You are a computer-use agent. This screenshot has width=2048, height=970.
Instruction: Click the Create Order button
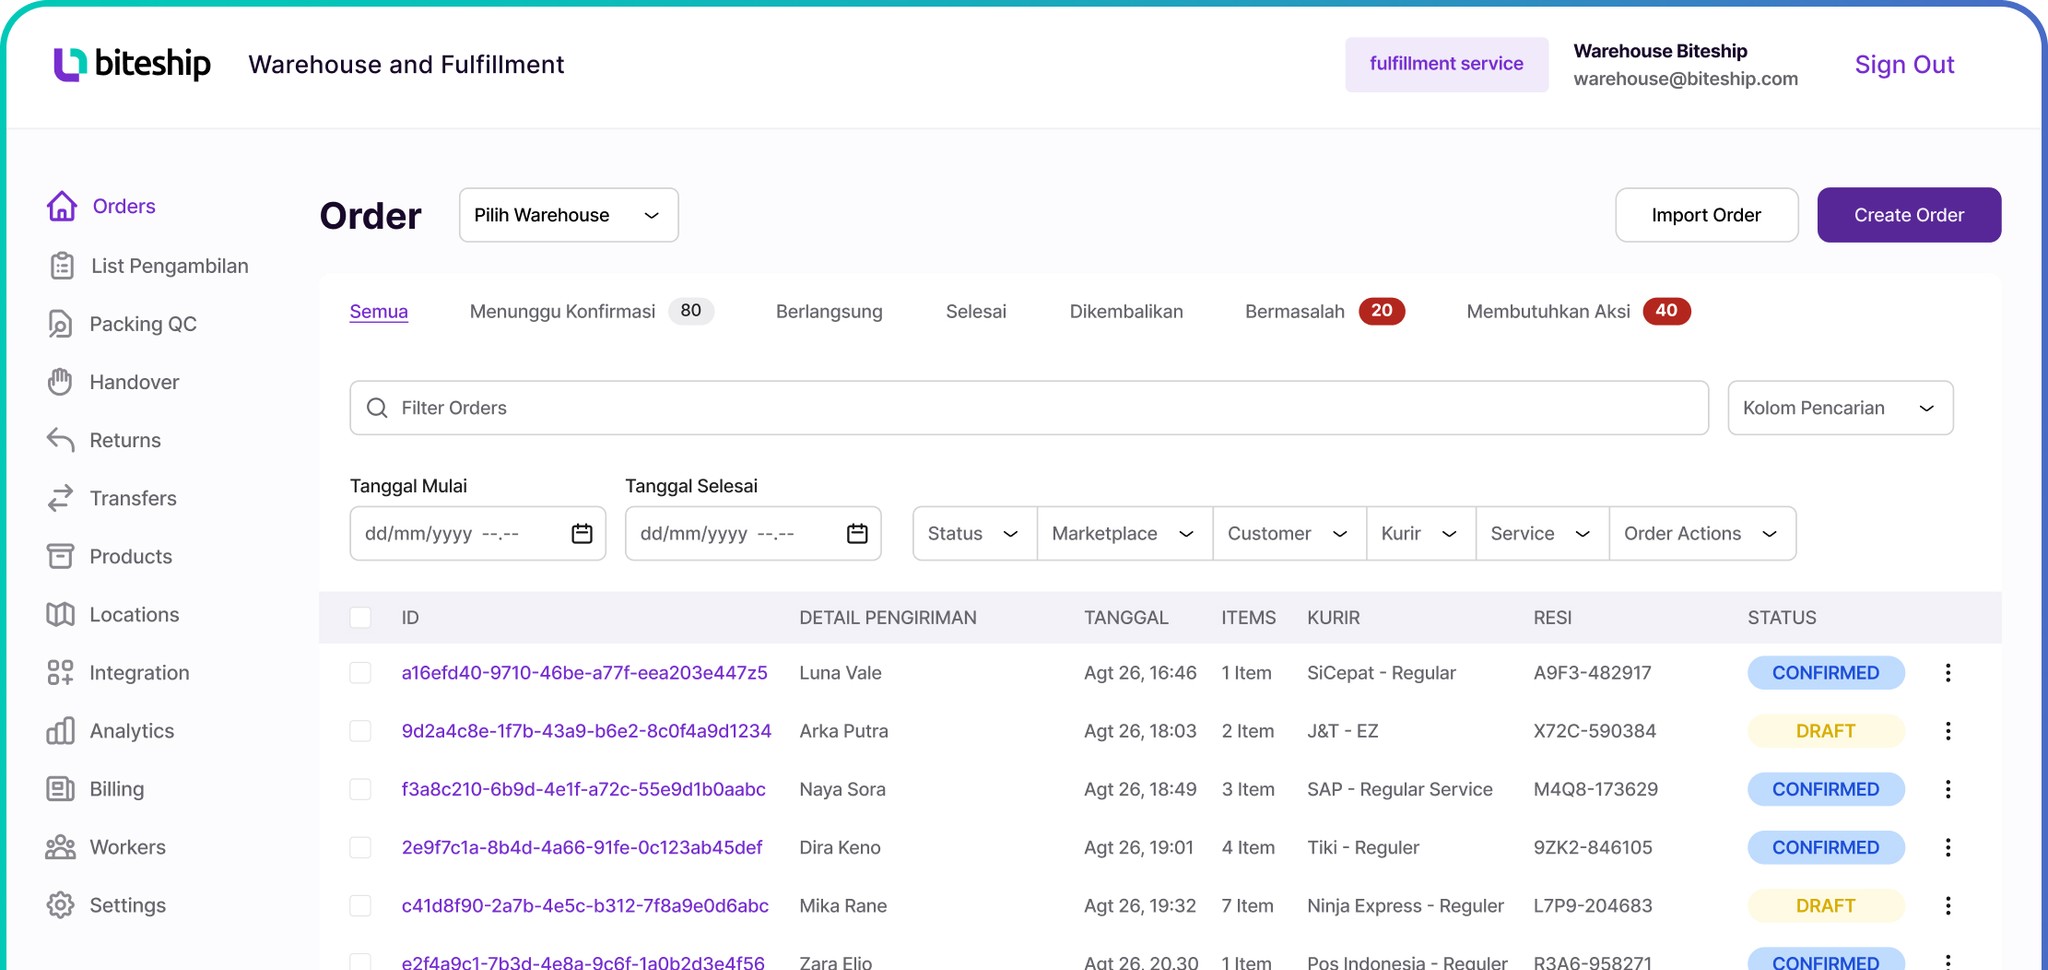[x=1908, y=215]
